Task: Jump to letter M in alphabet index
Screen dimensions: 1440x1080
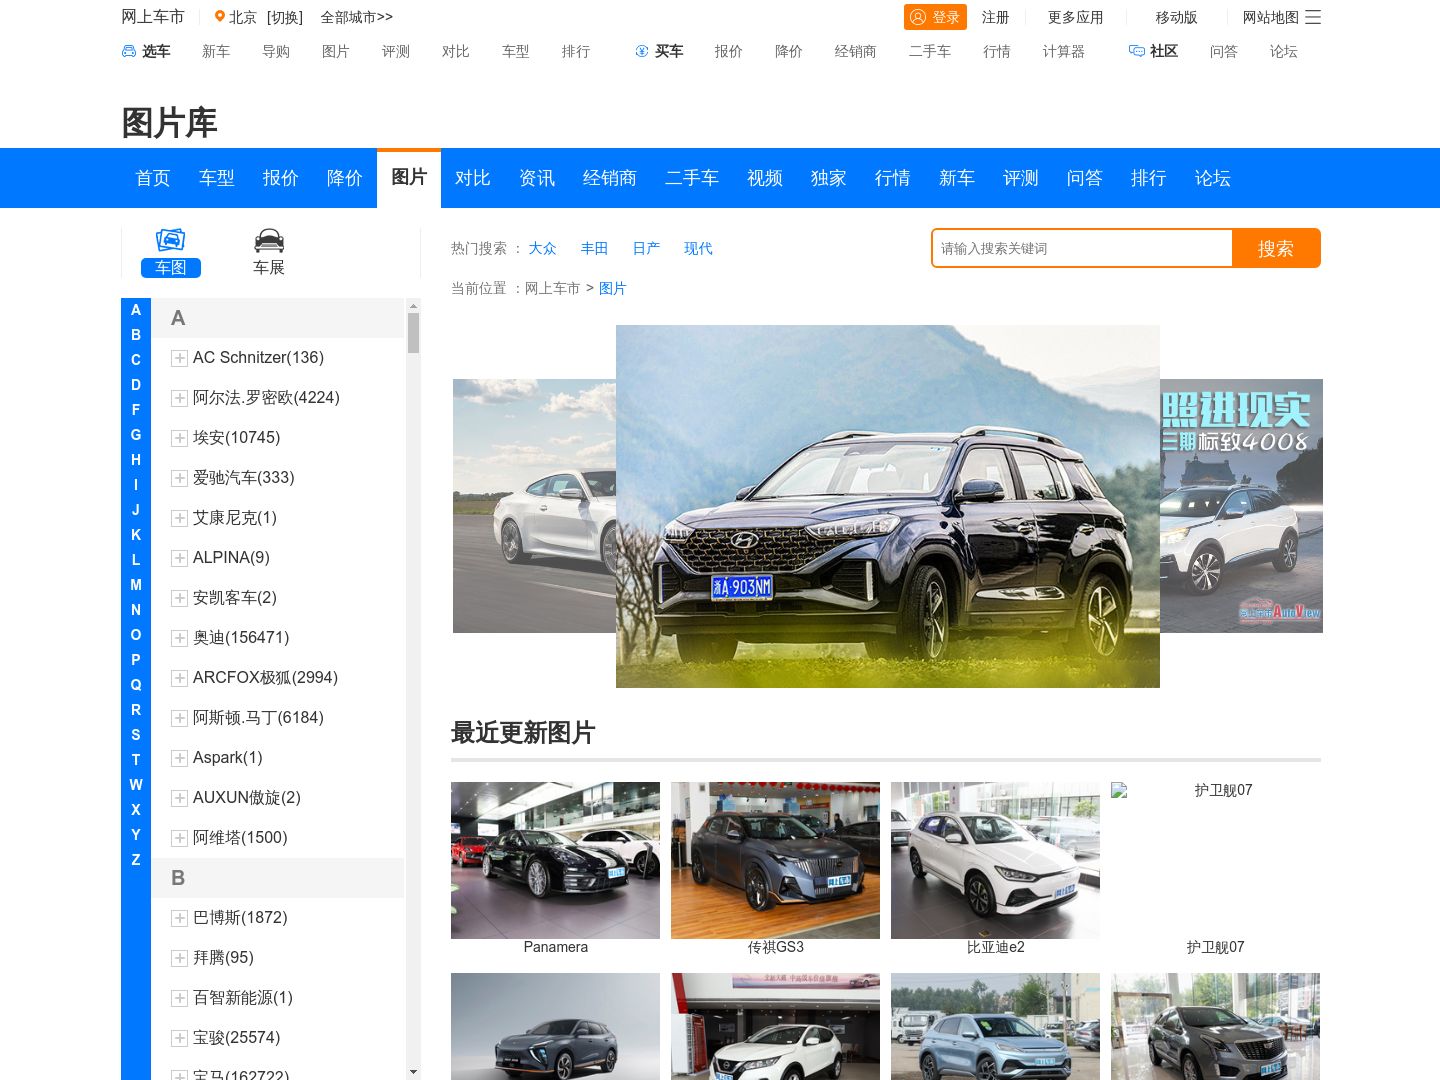Action: point(136,585)
